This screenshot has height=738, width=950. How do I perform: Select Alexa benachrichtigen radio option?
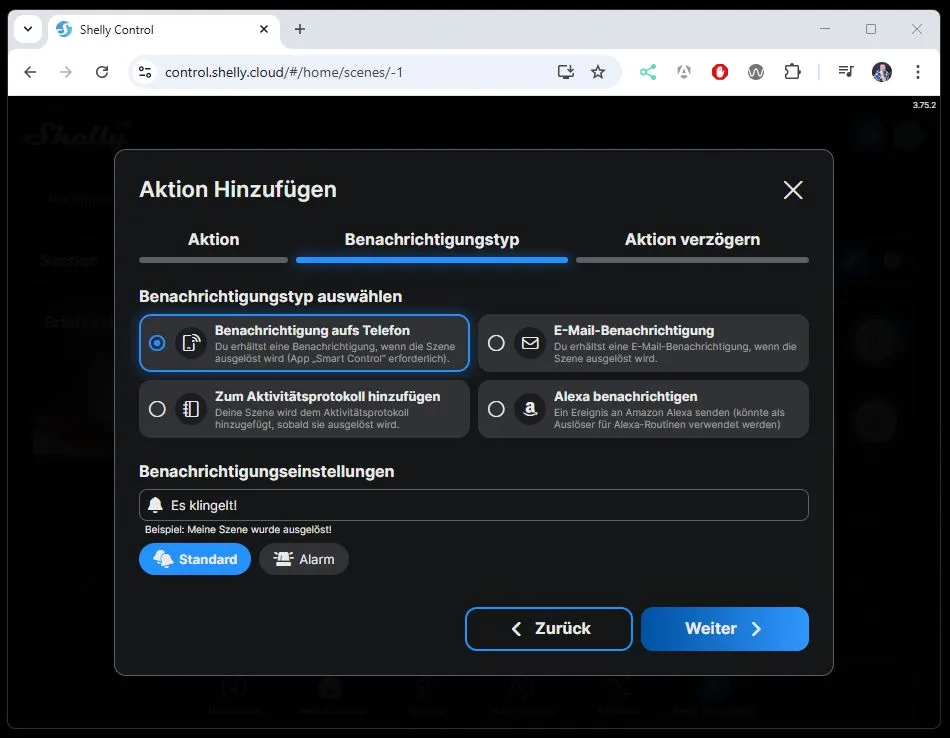coord(496,408)
